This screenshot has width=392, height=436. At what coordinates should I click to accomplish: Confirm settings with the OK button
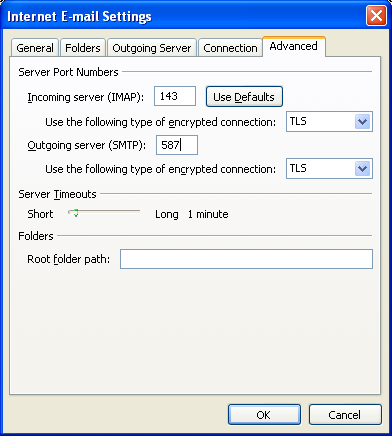(264, 415)
